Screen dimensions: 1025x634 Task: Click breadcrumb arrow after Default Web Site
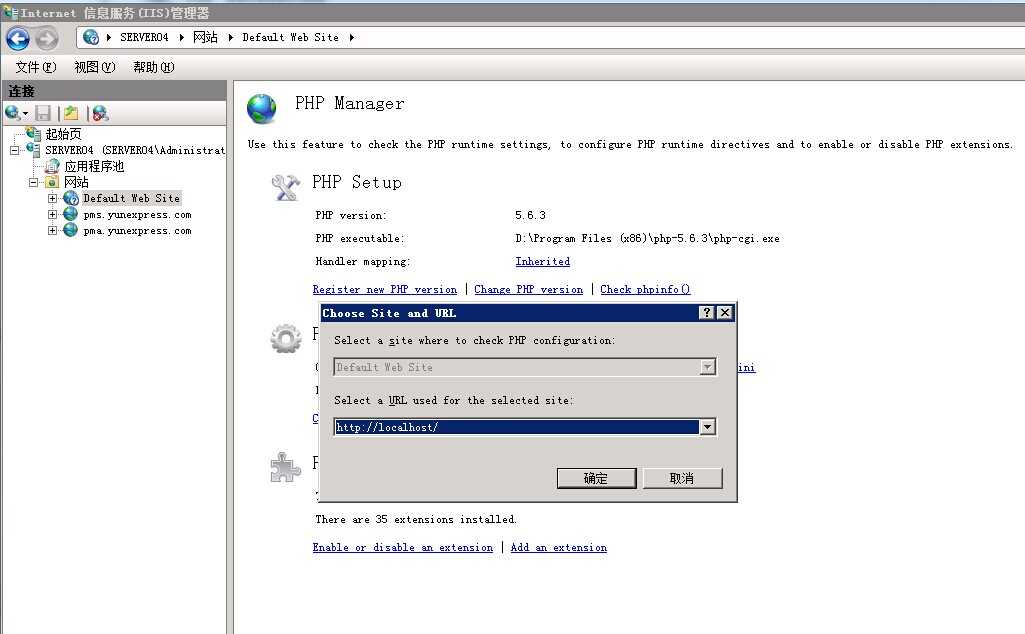tap(352, 37)
